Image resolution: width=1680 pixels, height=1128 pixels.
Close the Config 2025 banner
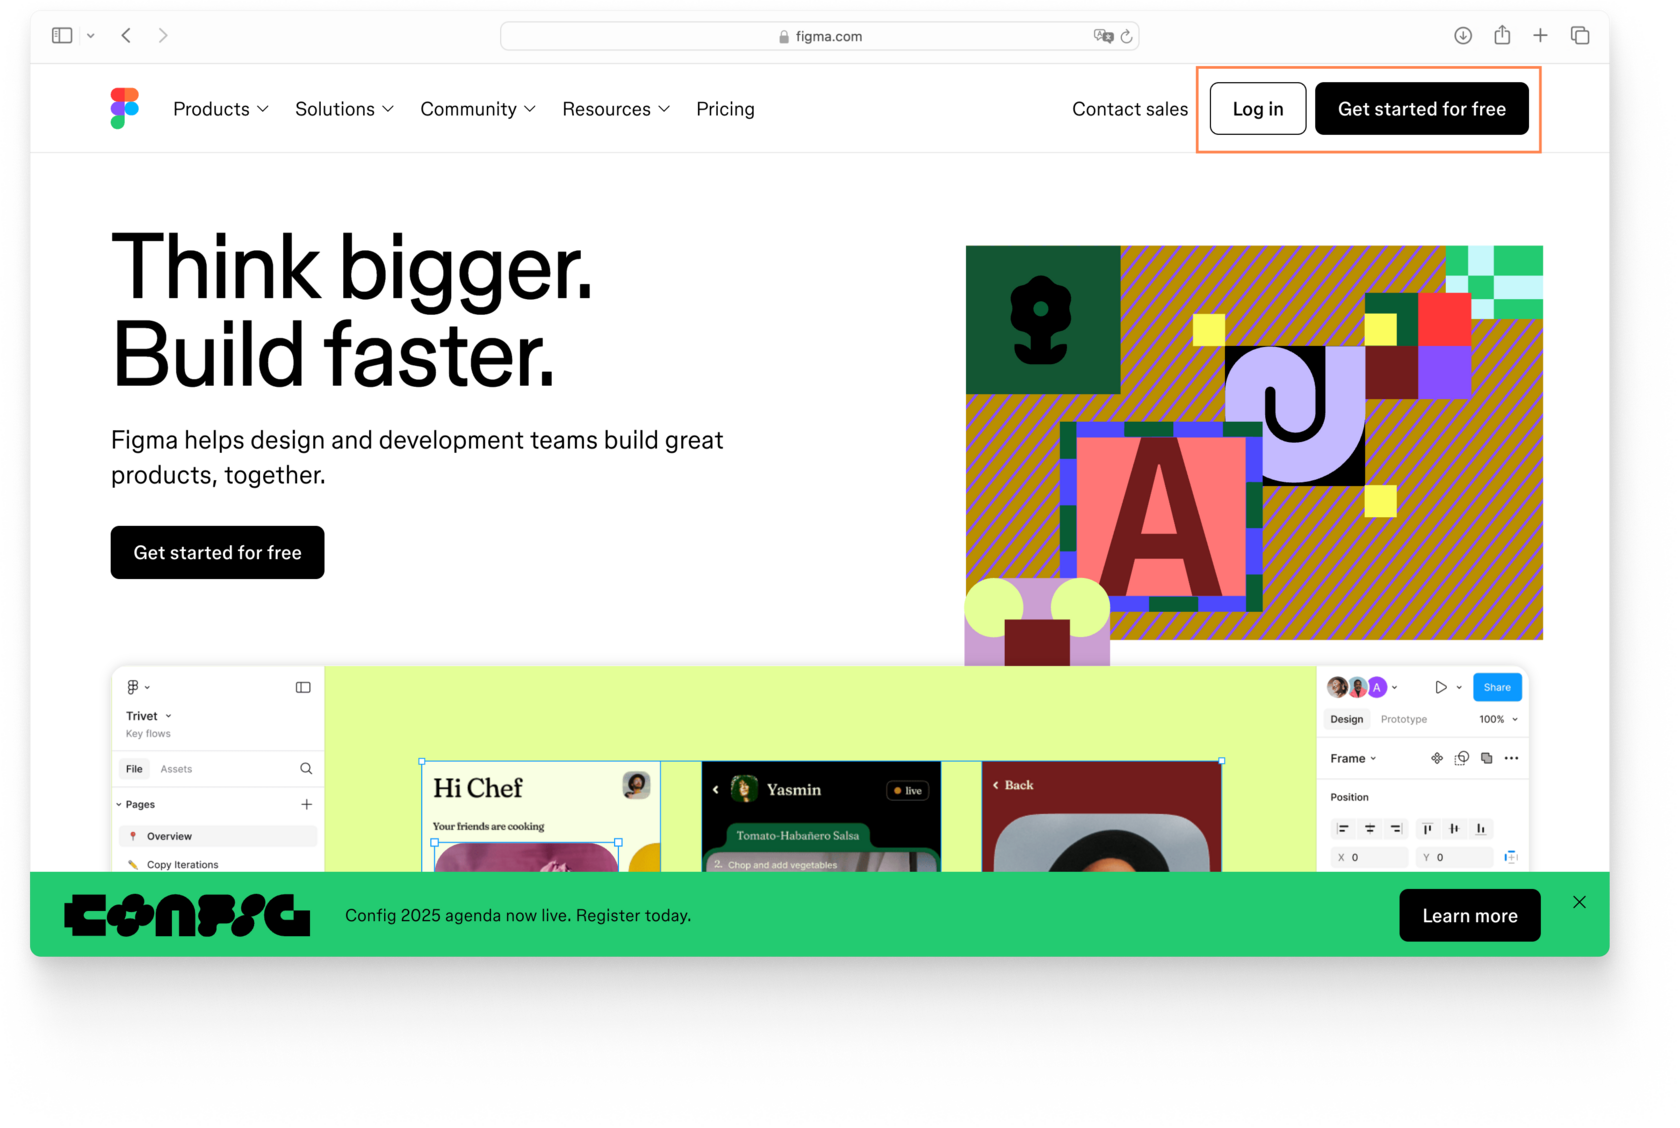[1579, 902]
